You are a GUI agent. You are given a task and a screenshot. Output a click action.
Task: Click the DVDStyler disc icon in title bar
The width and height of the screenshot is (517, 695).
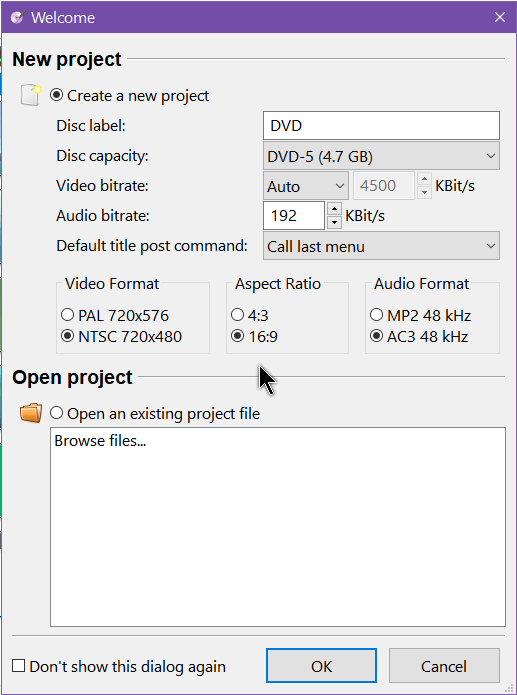[18, 17]
